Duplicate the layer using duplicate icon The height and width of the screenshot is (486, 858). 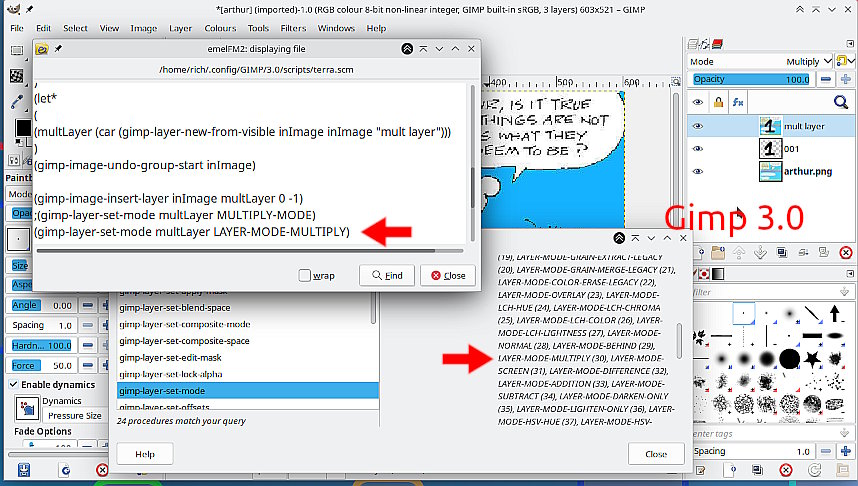click(781, 252)
